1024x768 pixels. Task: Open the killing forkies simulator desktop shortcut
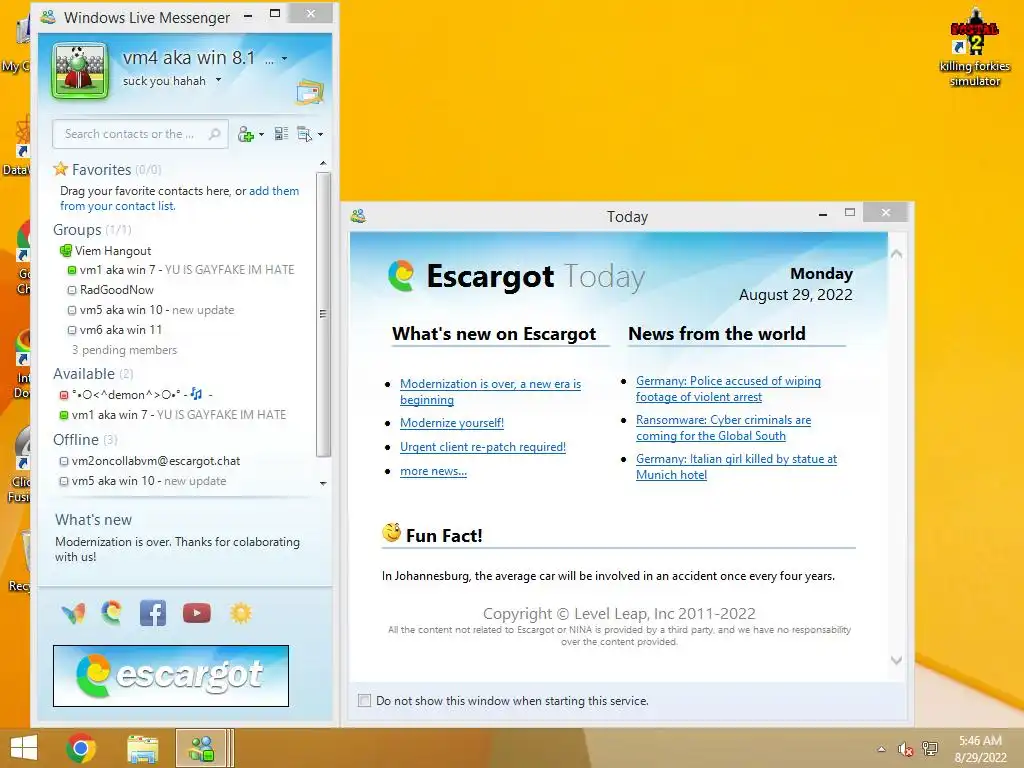(x=974, y=47)
